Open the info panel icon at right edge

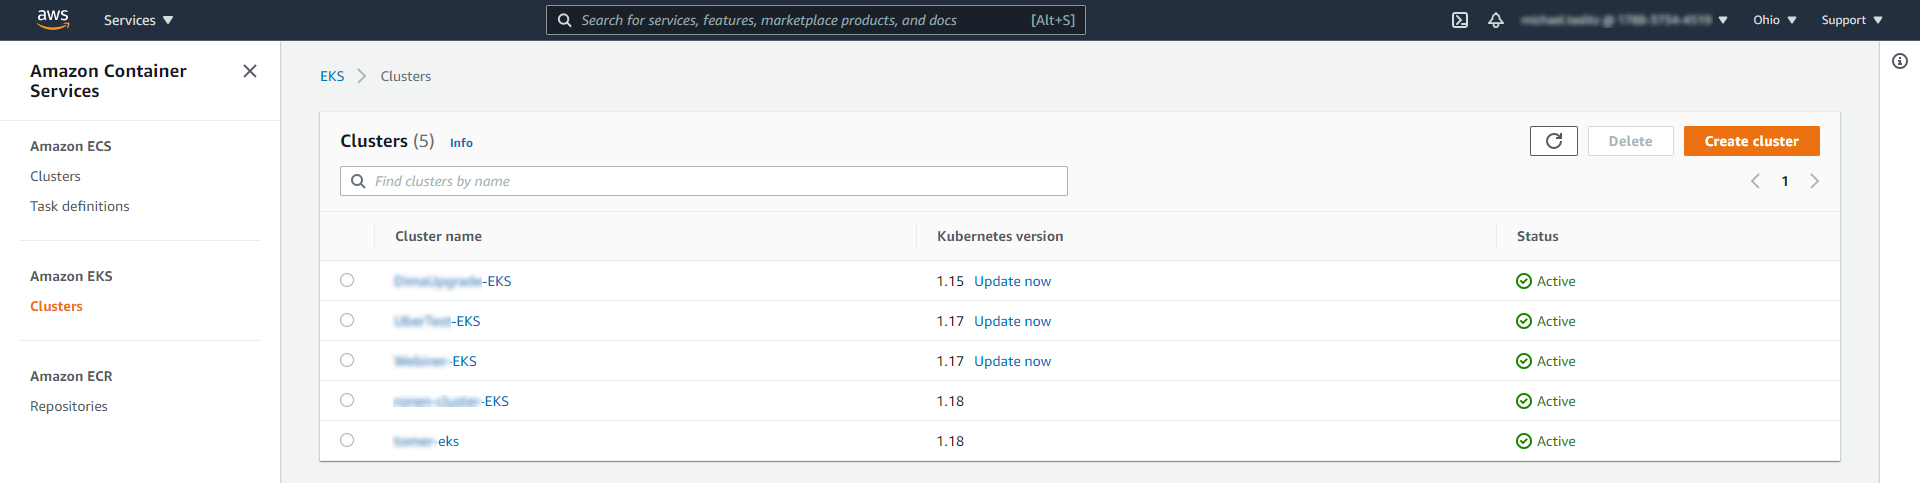click(1900, 61)
